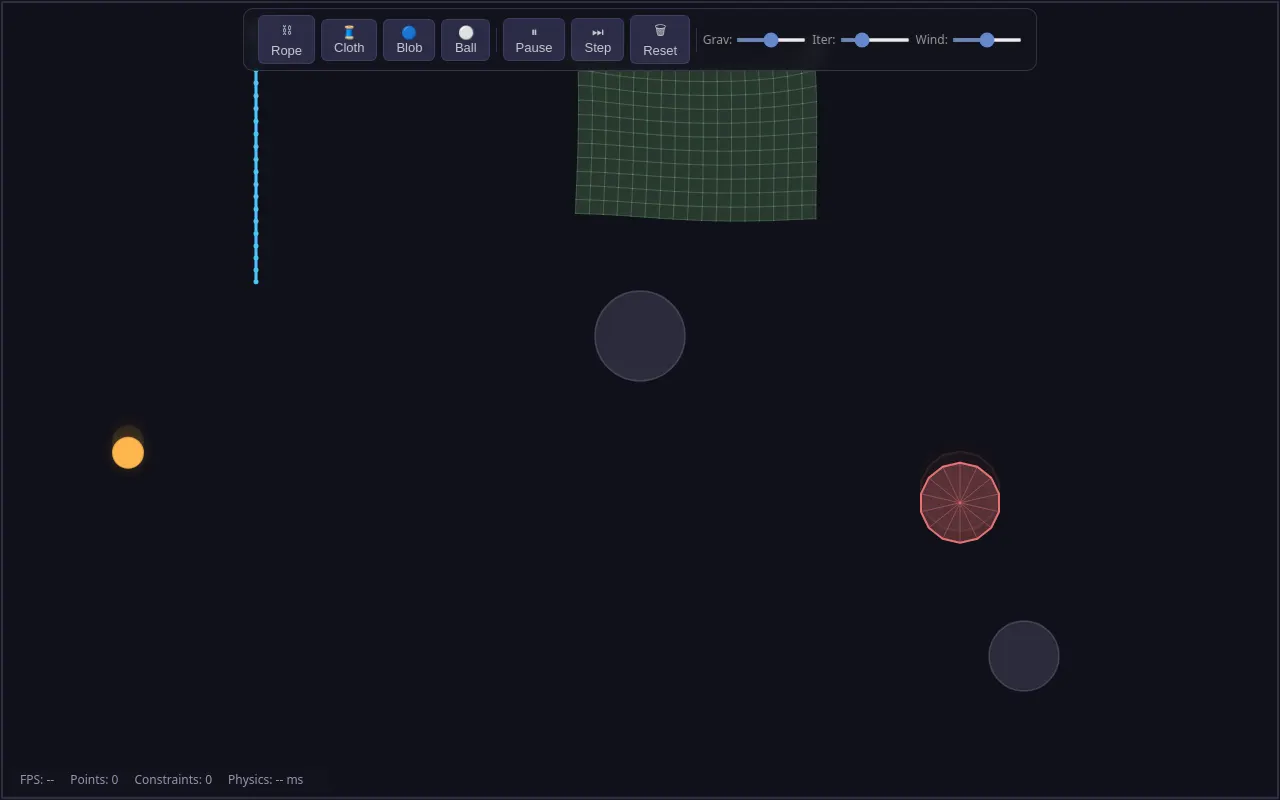Click the gray circle obstacle below the red blob
The height and width of the screenshot is (800, 1280).
(1024, 656)
